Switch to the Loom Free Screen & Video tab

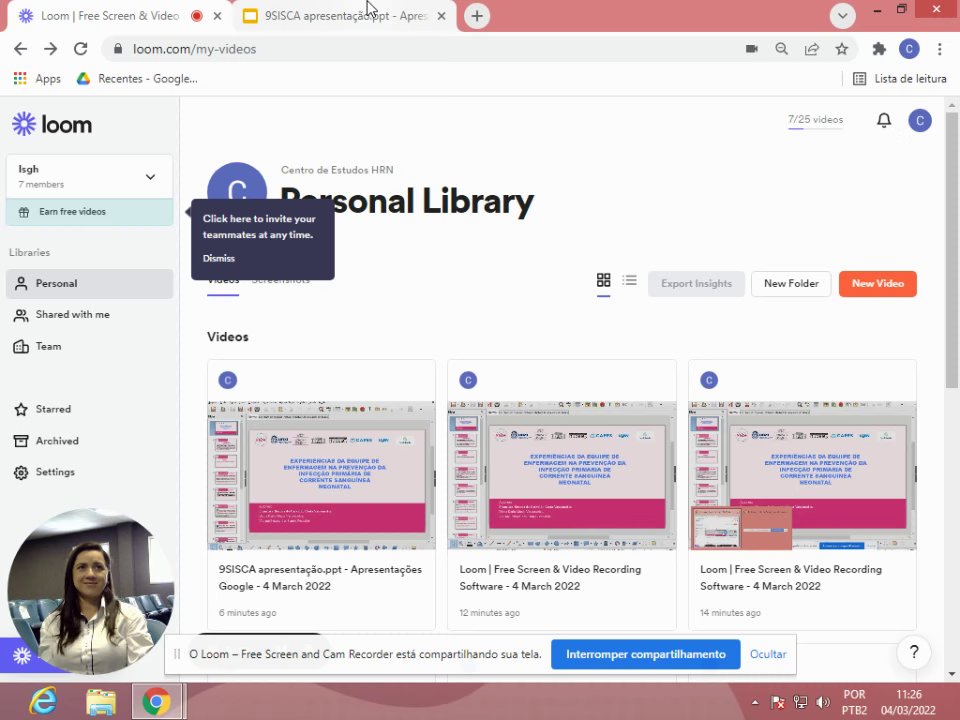110,16
